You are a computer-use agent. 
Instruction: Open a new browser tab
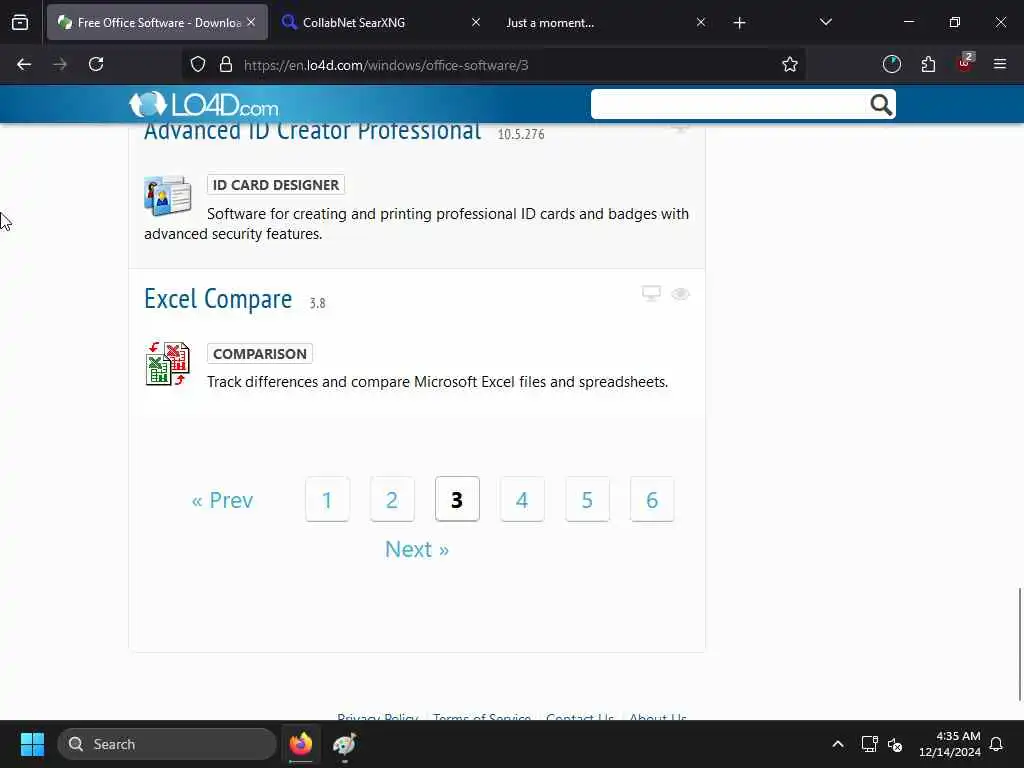point(739,23)
